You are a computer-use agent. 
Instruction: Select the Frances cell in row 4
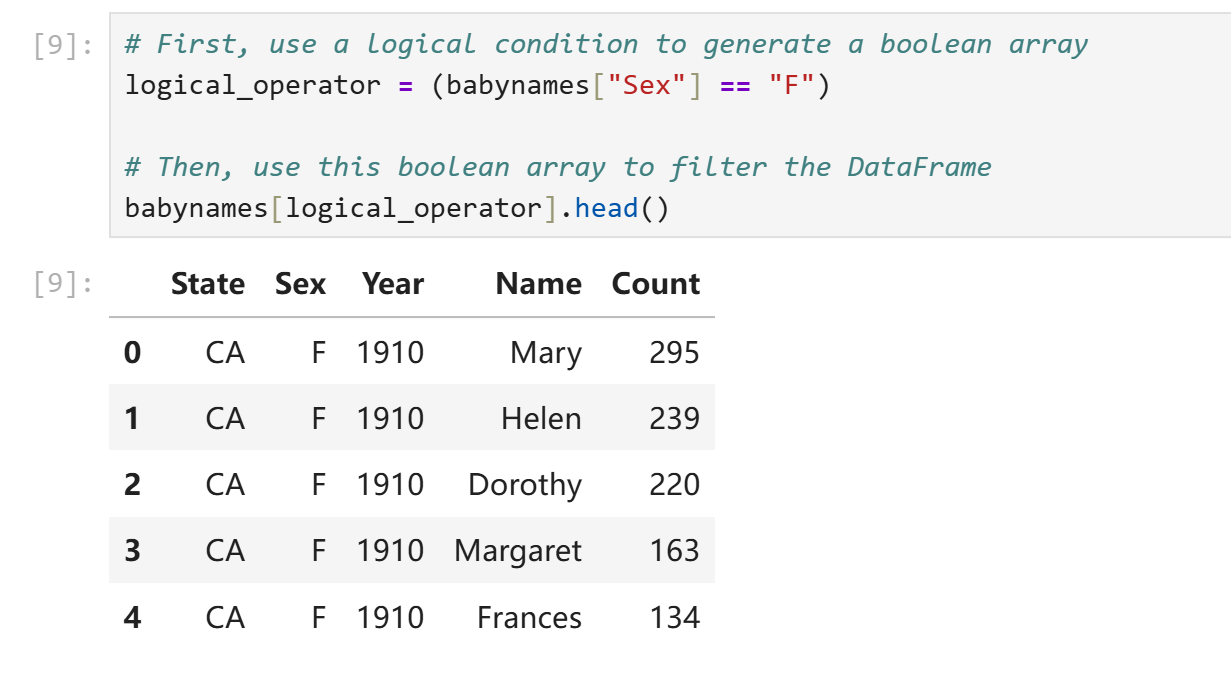click(x=529, y=618)
